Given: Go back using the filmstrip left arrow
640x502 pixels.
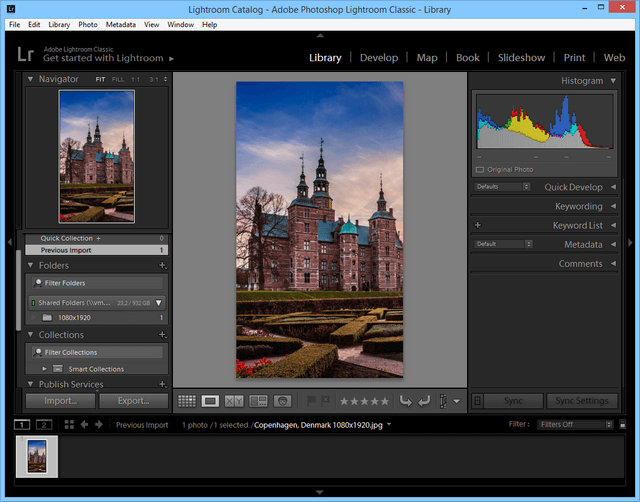Looking at the screenshot, I should [84, 425].
